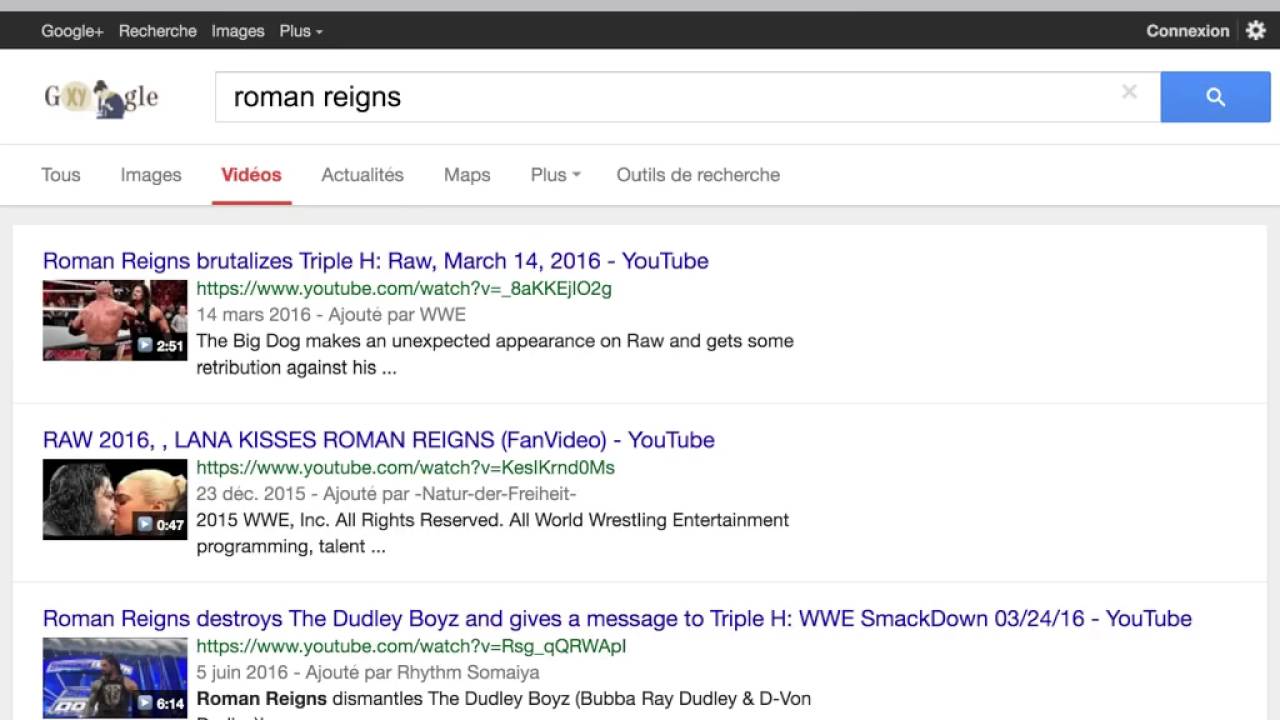Play the 6:14 video thumbnail

pos(115,678)
